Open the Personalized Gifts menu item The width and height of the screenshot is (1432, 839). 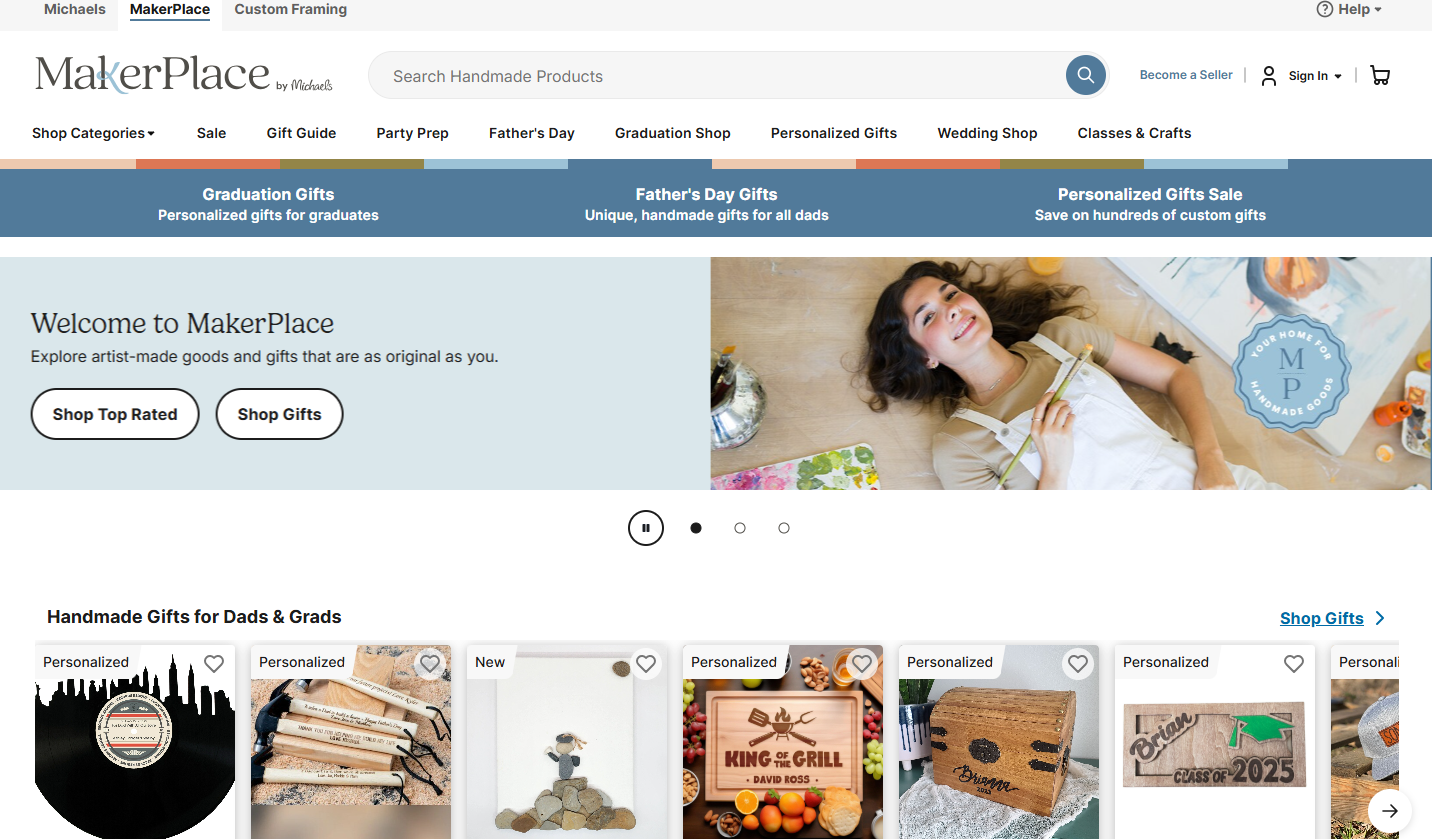[834, 133]
